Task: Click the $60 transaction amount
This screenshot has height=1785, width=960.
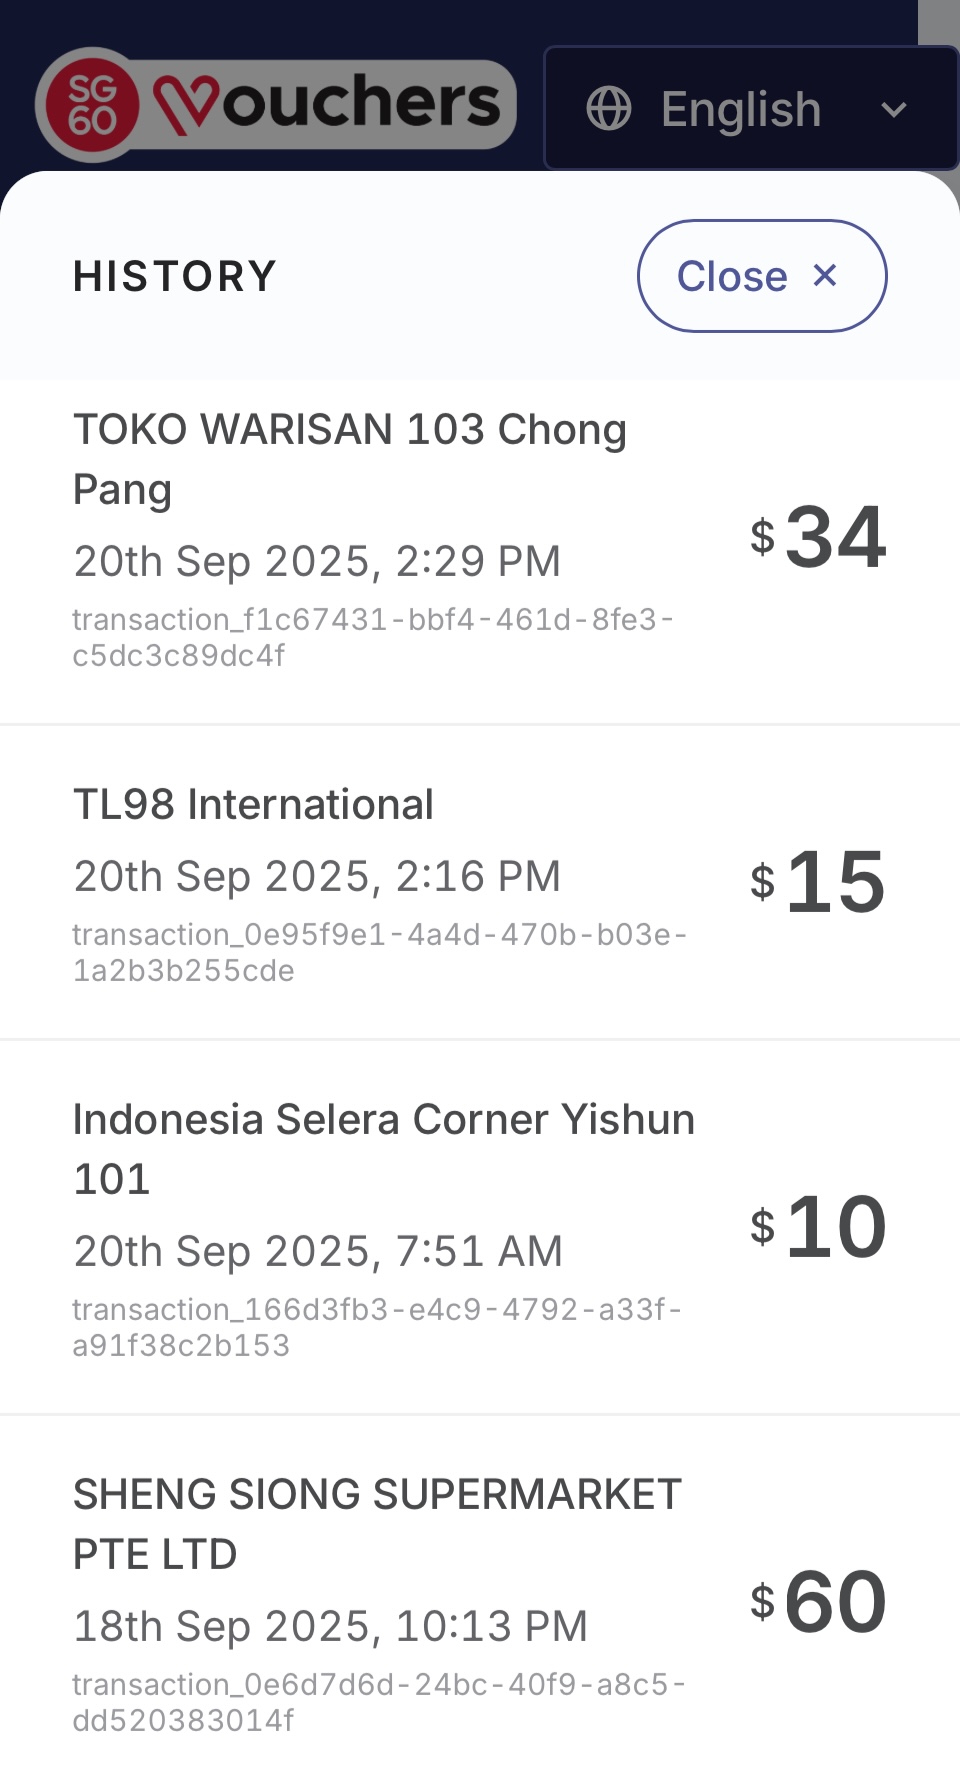Action: (819, 1602)
